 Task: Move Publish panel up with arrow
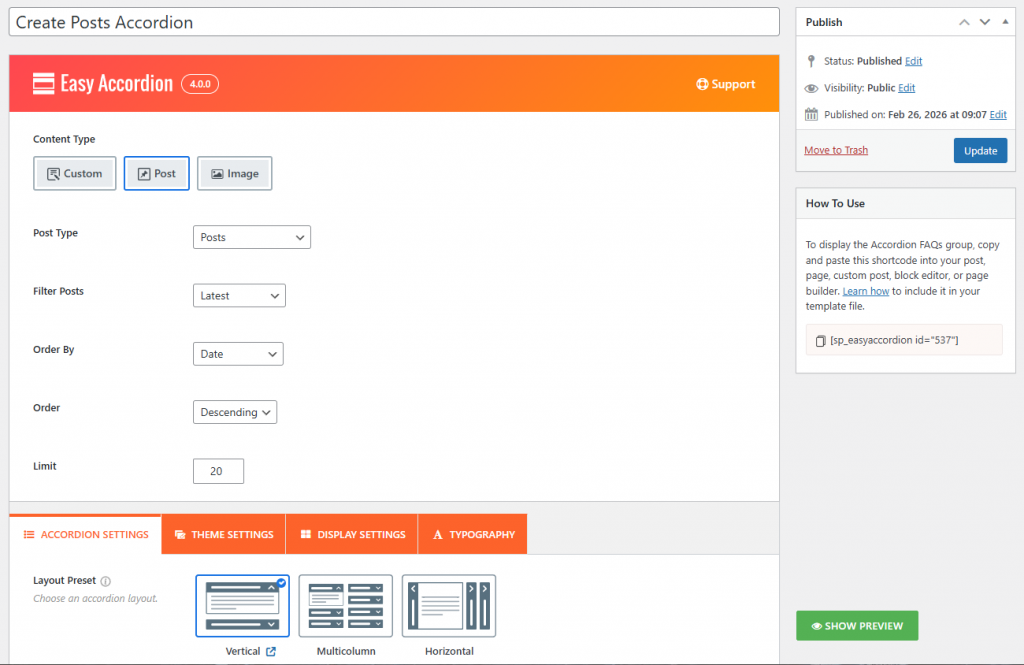tap(964, 22)
